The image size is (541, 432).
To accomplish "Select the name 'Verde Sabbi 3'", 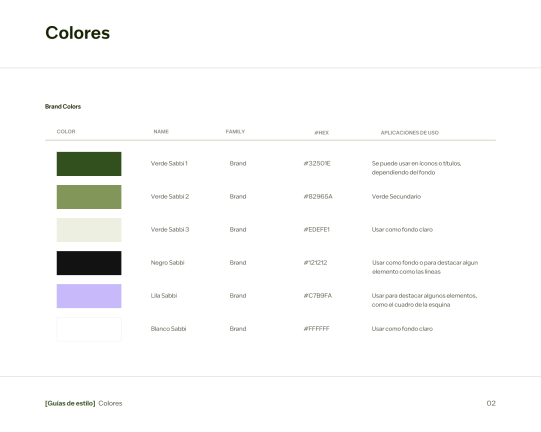I will tap(170, 229).
